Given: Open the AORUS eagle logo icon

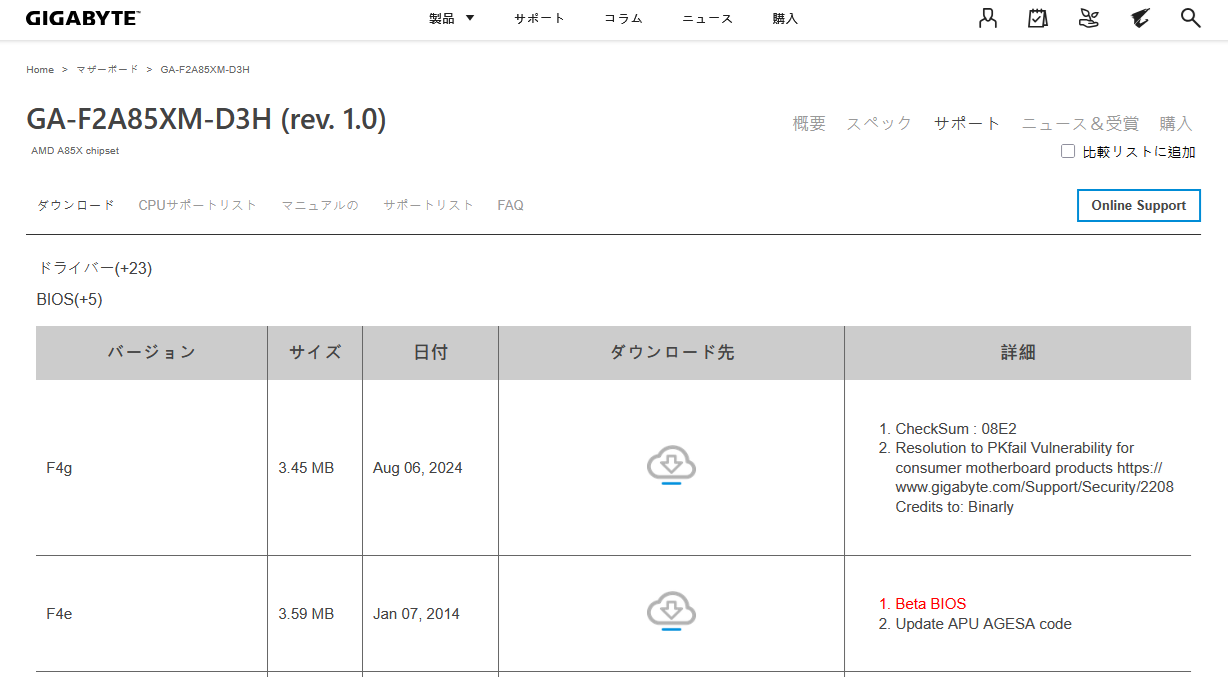Looking at the screenshot, I should click(x=1140, y=18).
